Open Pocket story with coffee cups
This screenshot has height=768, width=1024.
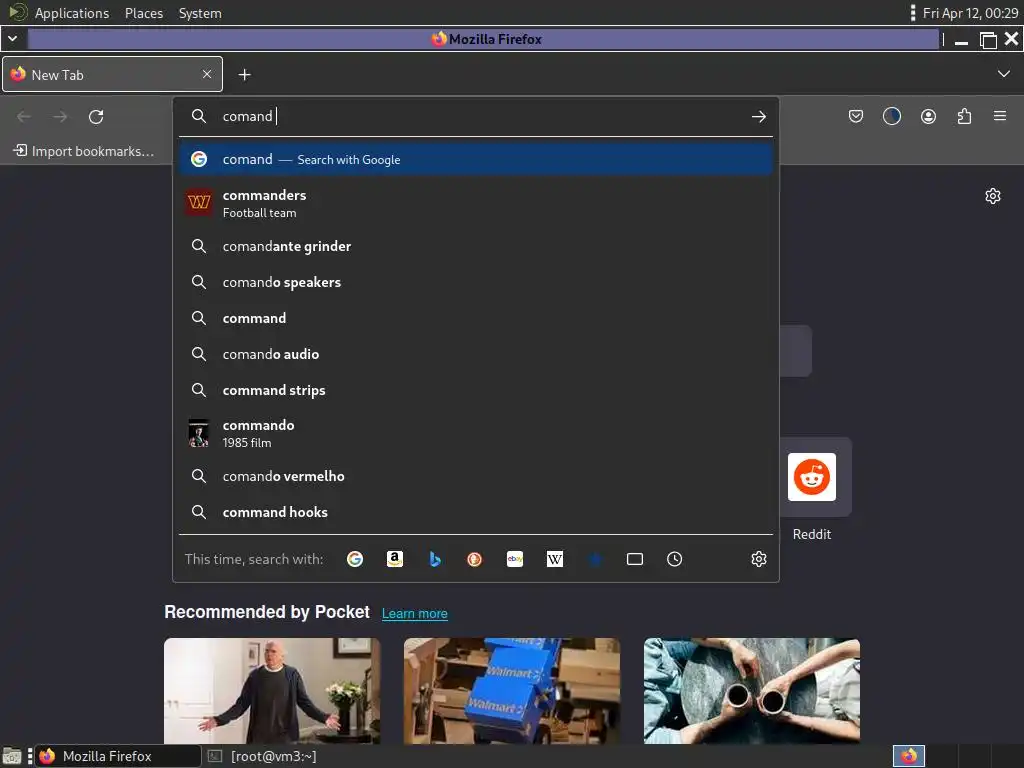point(752,691)
